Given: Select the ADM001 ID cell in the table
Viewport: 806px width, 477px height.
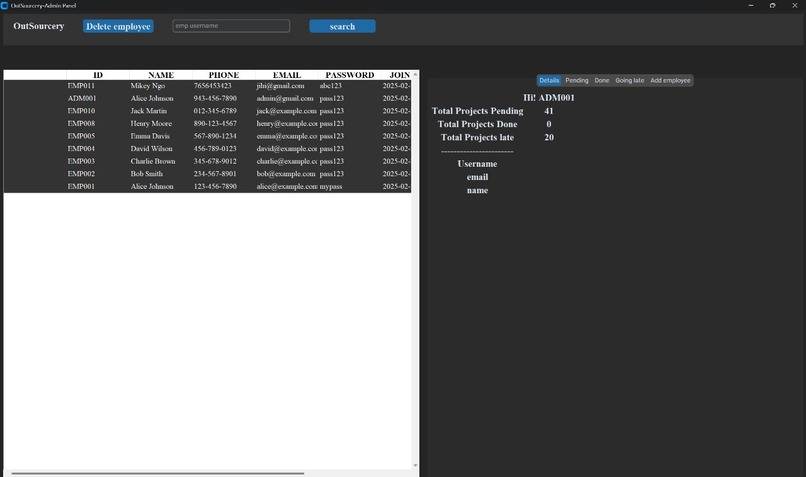Looking at the screenshot, I should point(82,98).
